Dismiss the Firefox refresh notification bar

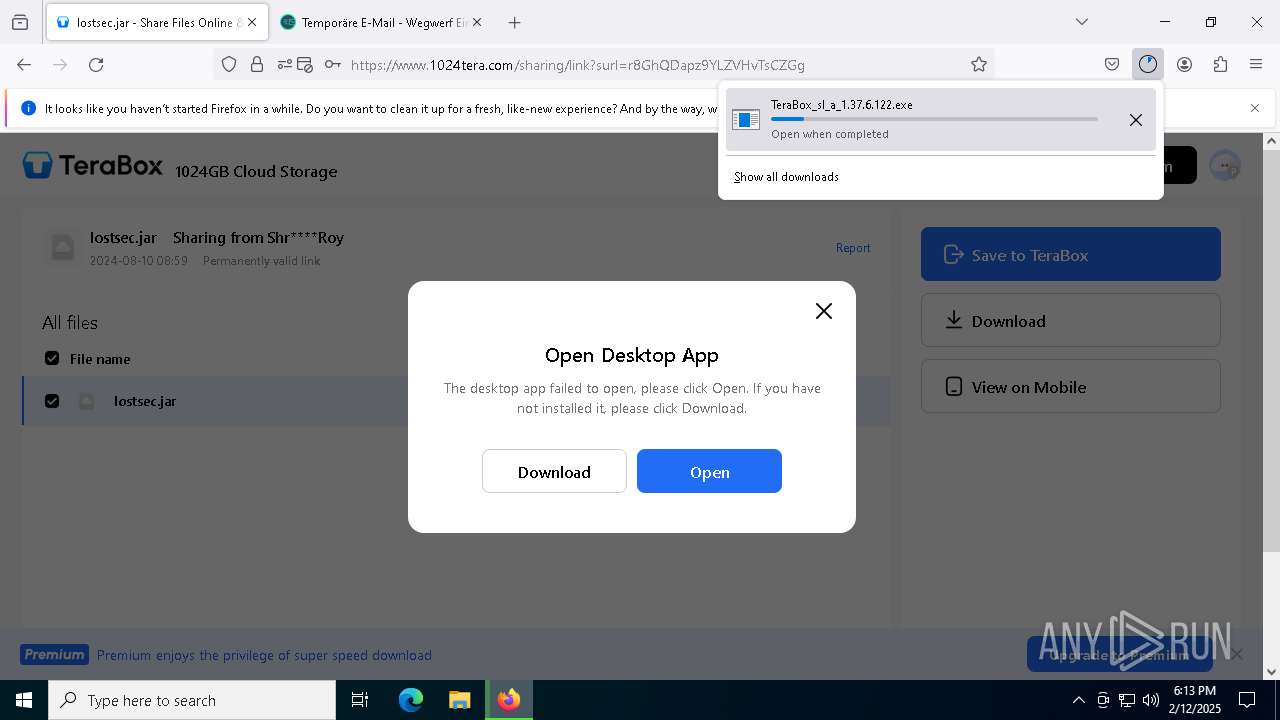pos(1255,108)
